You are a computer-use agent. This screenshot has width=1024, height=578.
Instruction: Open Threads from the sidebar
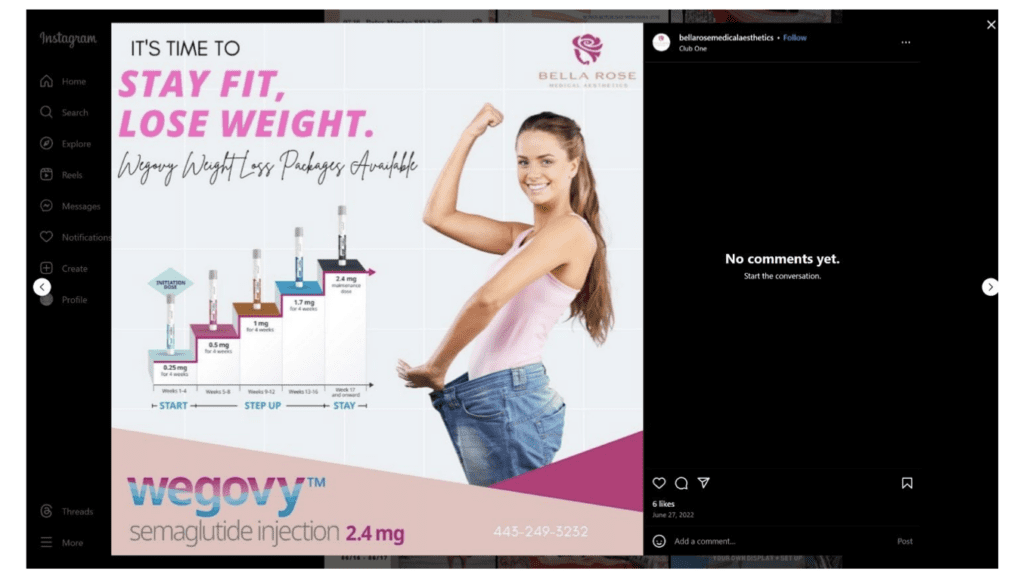point(66,511)
